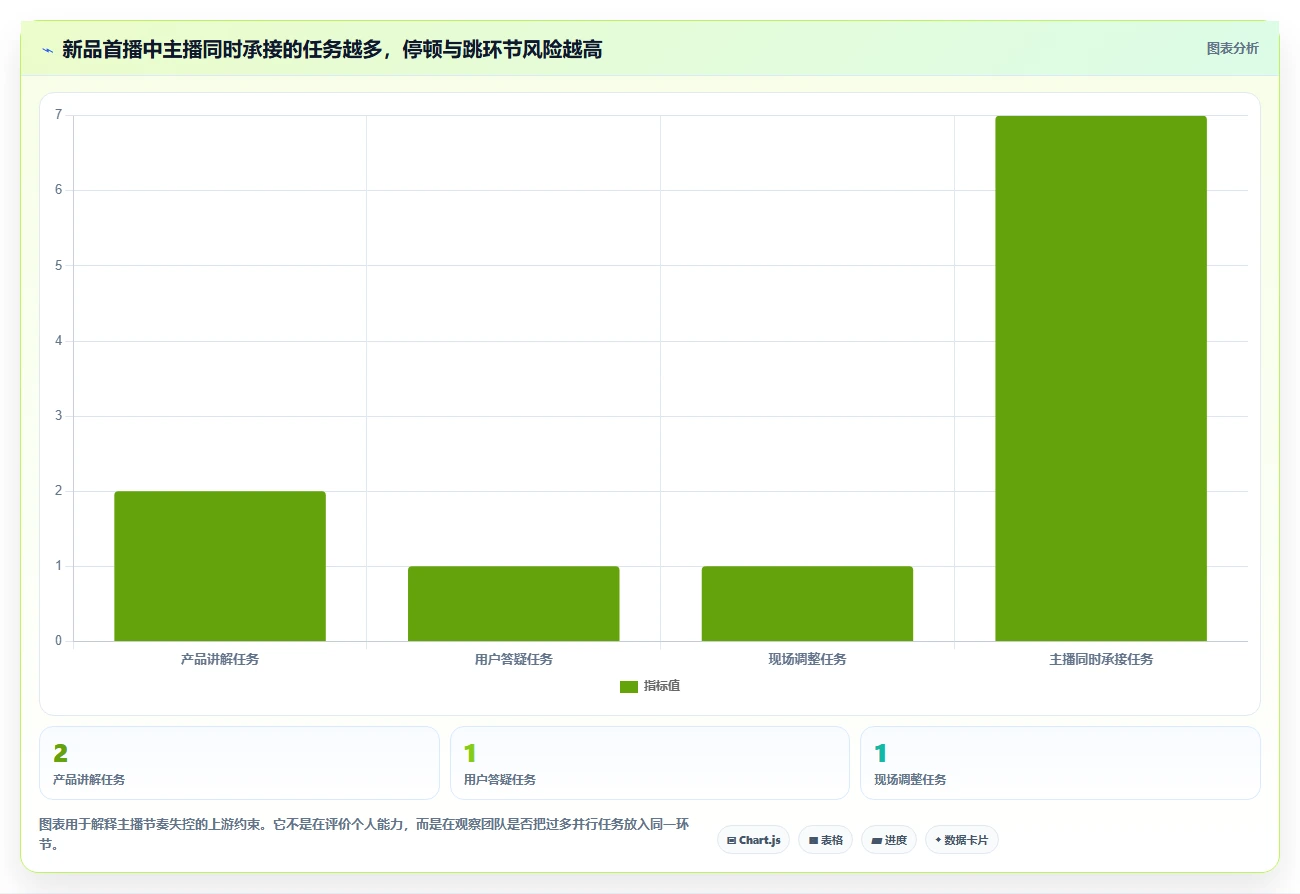Click the y-axis tick value 4
Viewport: 1300px width, 894px height.
pos(58,341)
